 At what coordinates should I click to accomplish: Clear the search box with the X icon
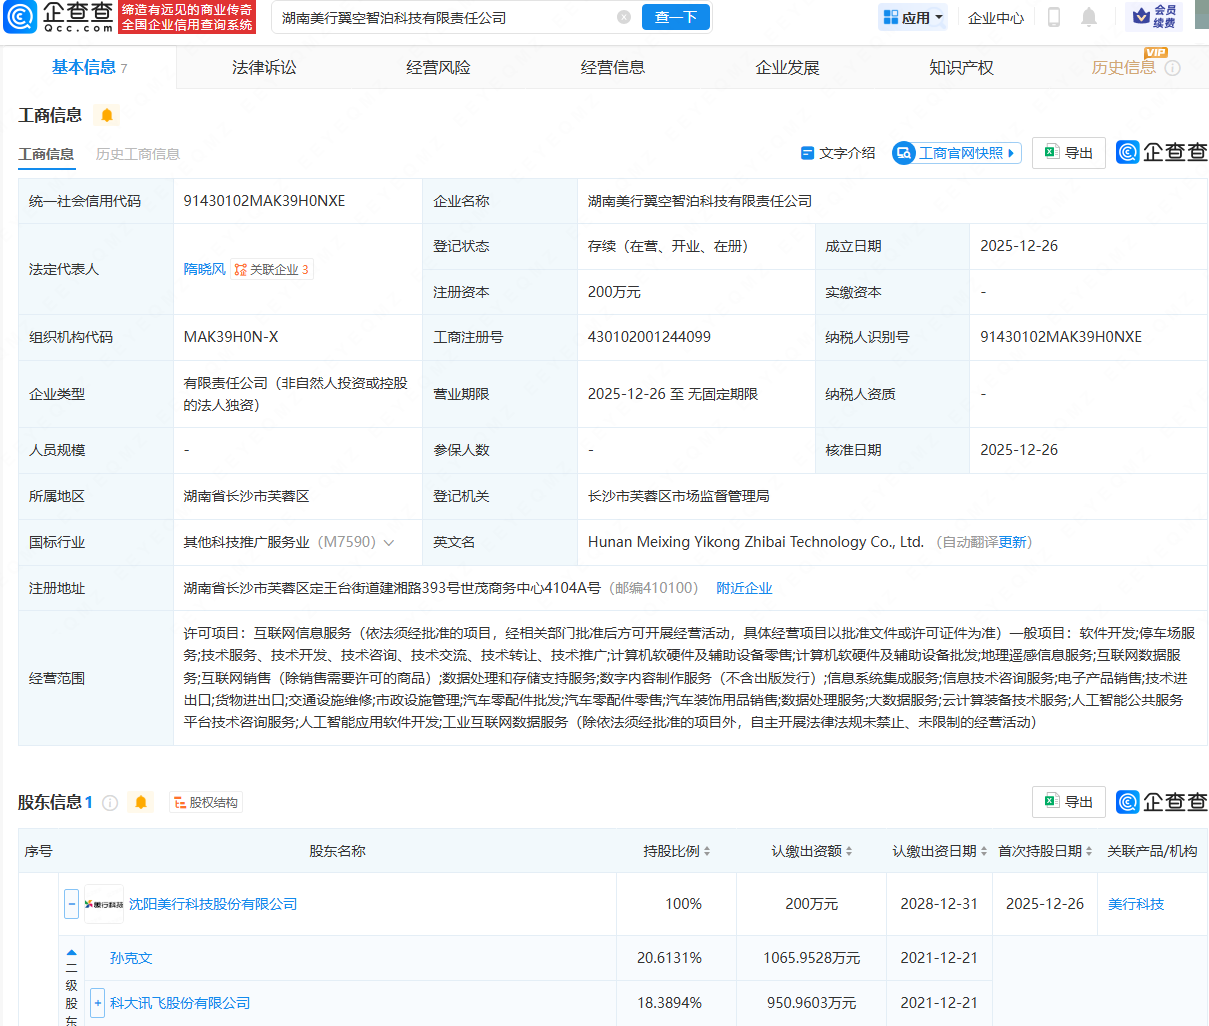click(x=624, y=17)
